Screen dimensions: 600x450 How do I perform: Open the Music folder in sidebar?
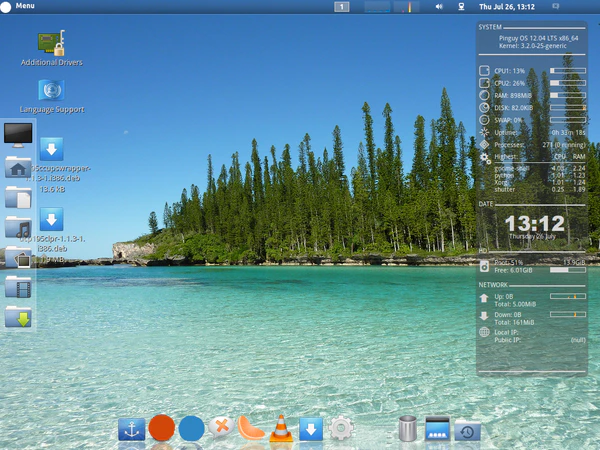click(x=18, y=227)
